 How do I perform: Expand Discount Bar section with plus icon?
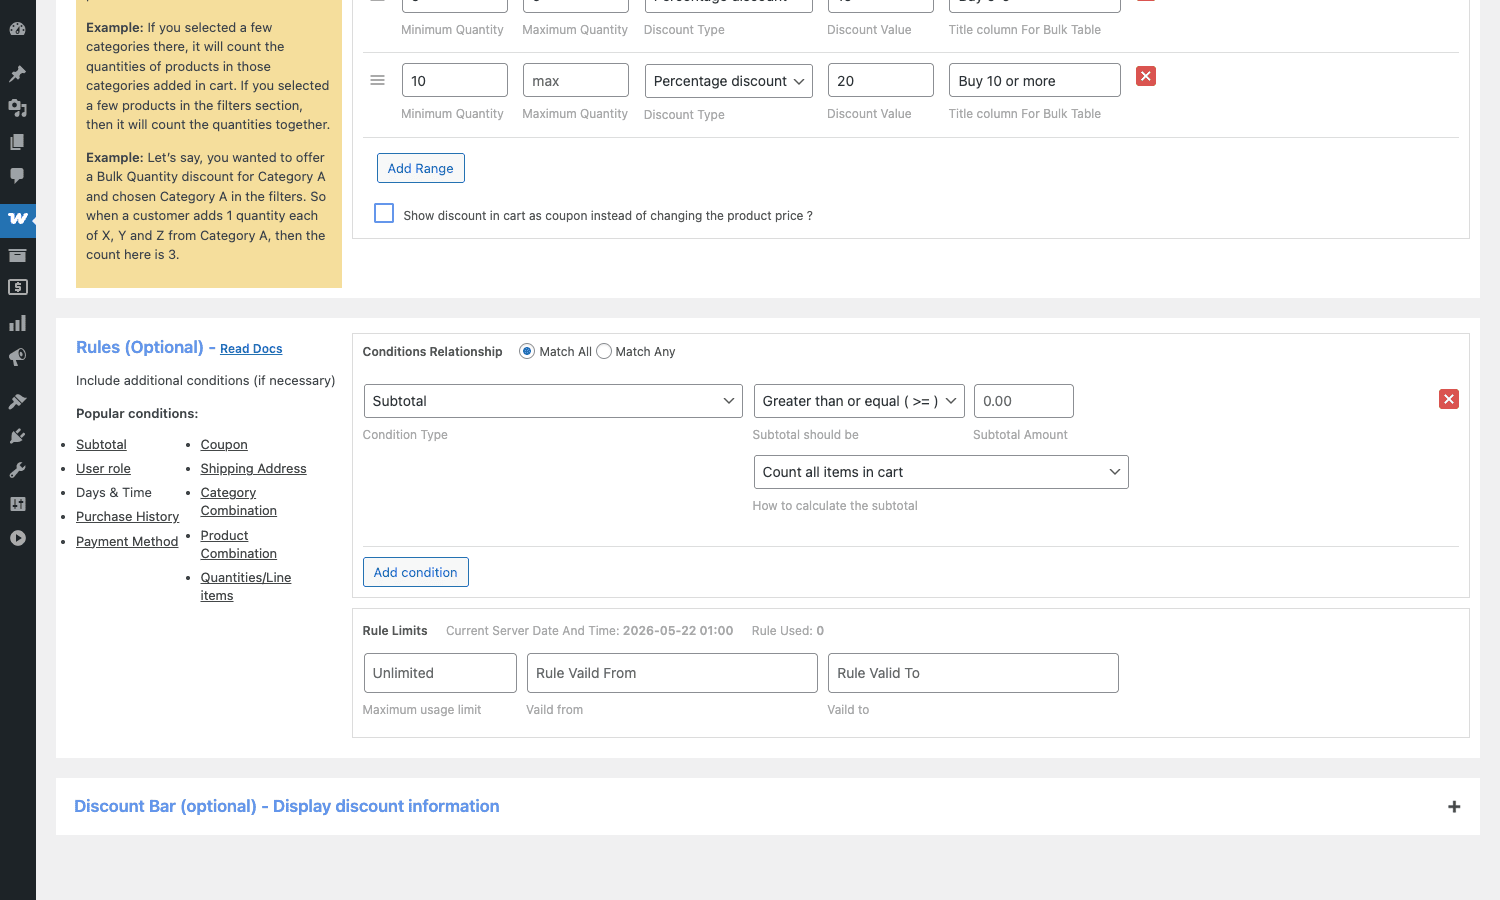pyautogui.click(x=1454, y=807)
